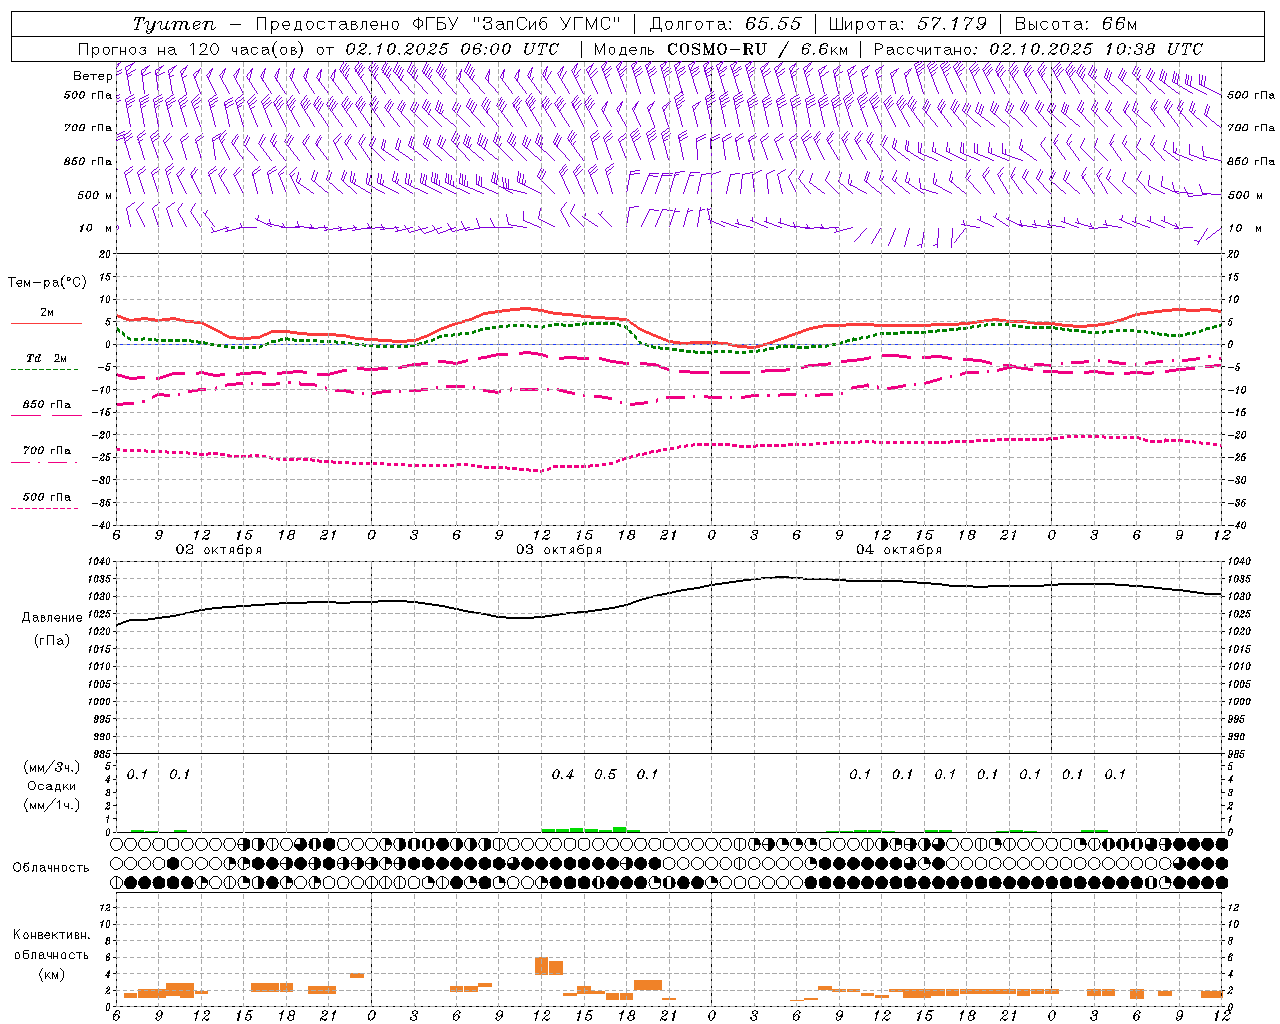Screen dimensions: 1280x1024
Task: Click the "0.4" precipitation value
Action: coord(563,774)
